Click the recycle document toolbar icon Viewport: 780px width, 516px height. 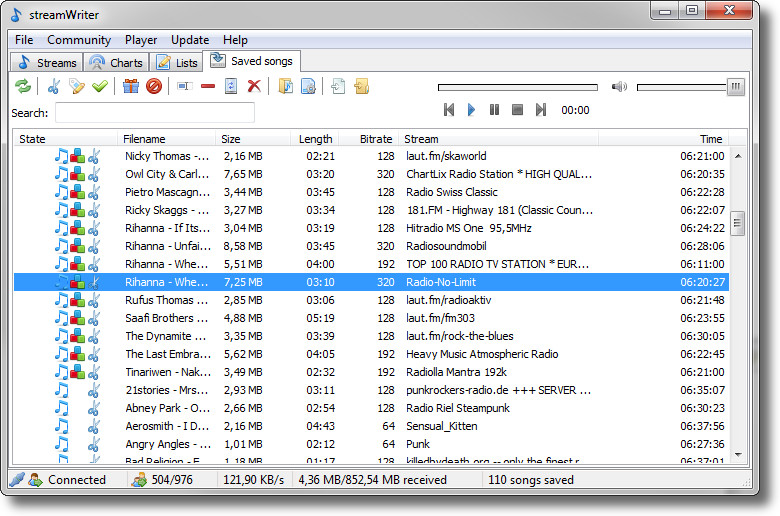[x=231, y=87]
